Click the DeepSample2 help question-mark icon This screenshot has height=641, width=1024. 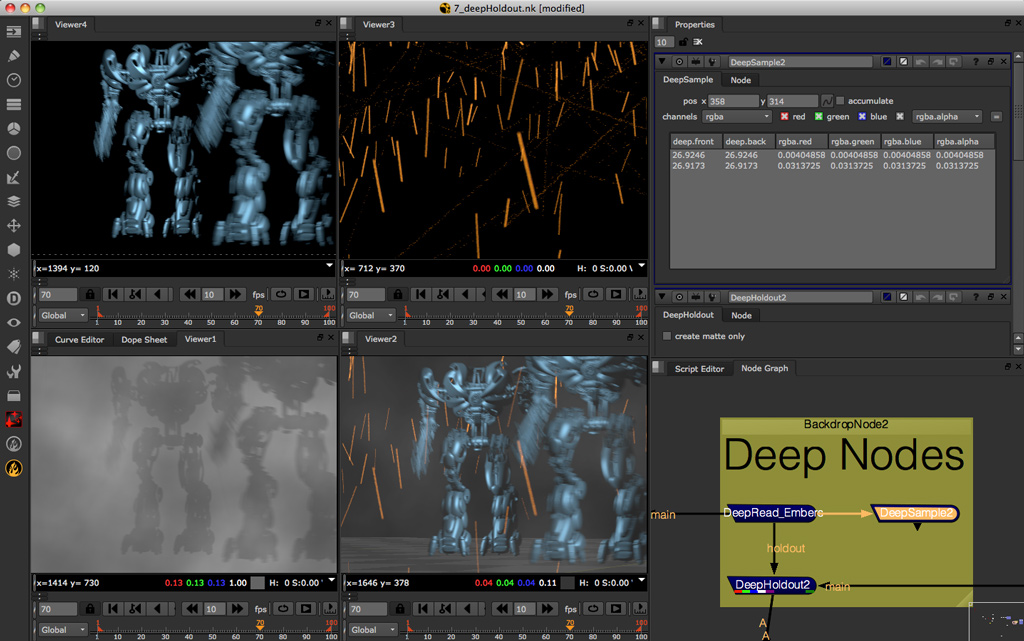point(976,61)
